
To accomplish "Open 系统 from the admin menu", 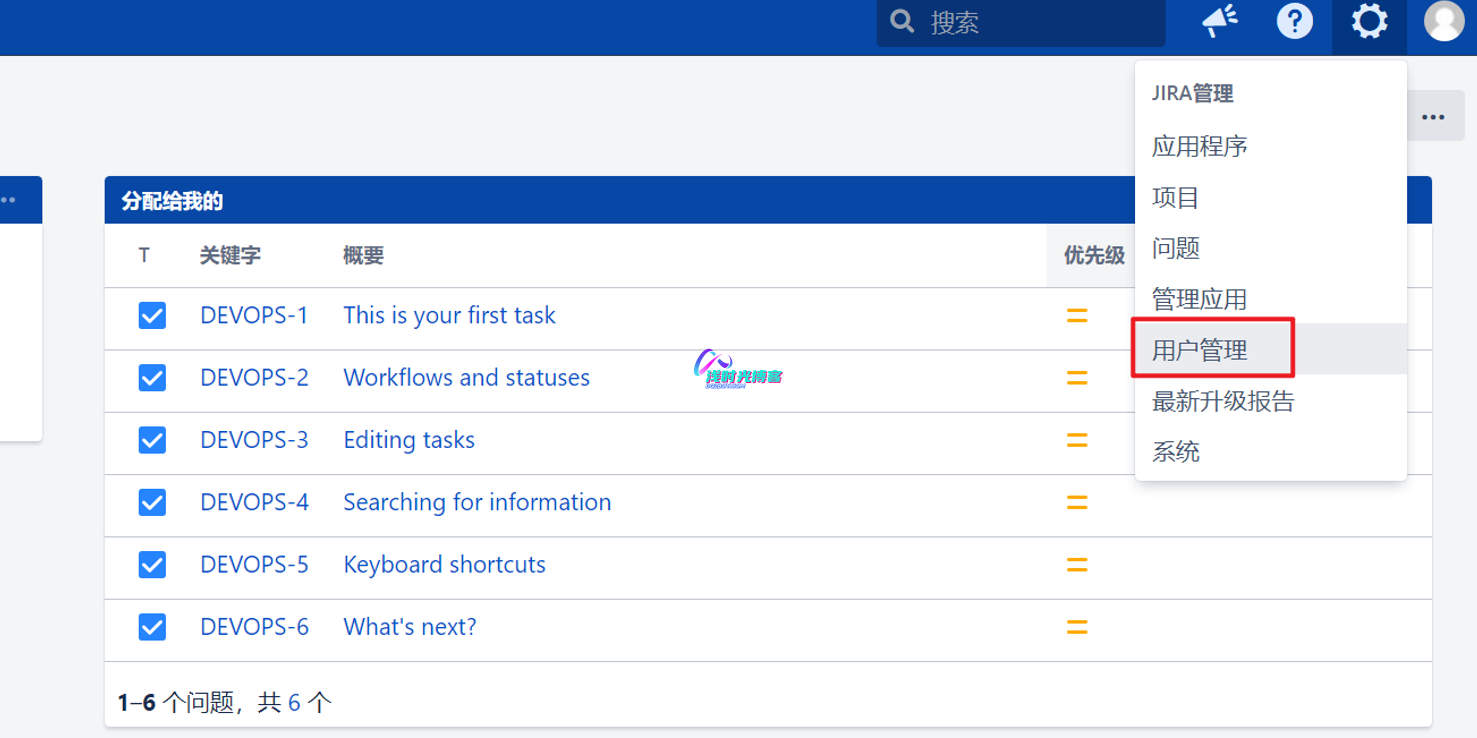I will click(x=1176, y=452).
